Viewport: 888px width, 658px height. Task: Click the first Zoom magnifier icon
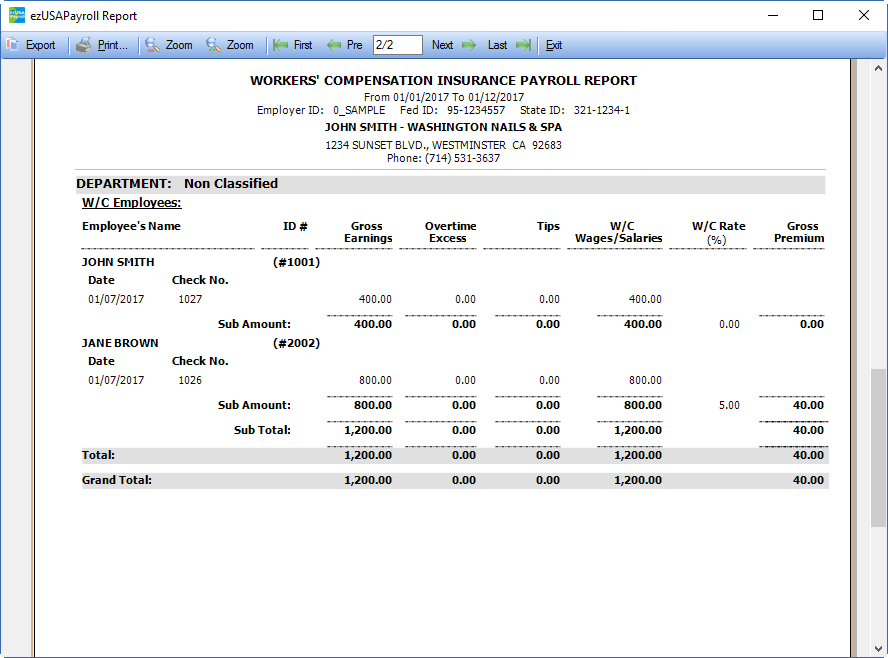point(152,45)
